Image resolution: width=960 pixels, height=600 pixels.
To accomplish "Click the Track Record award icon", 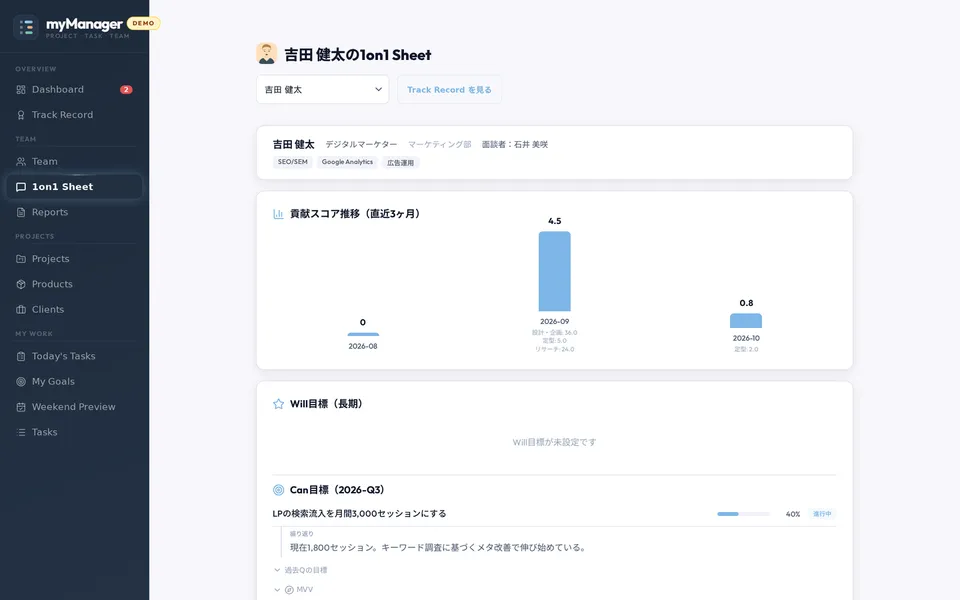I will (x=21, y=115).
